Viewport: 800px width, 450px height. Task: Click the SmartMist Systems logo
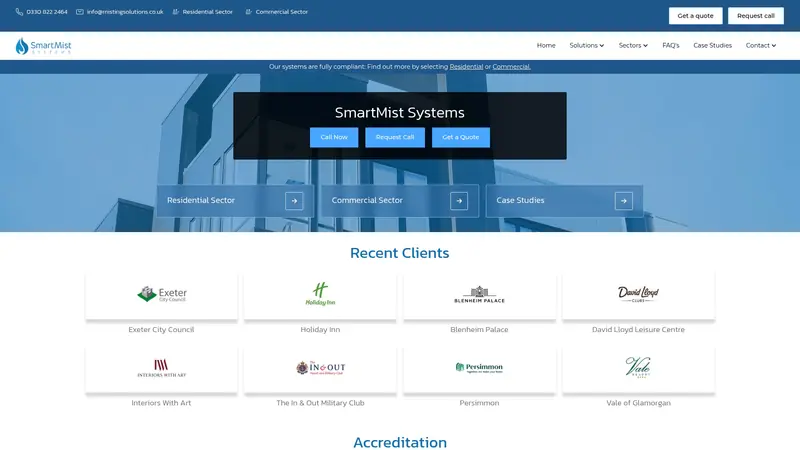click(x=43, y=46)
